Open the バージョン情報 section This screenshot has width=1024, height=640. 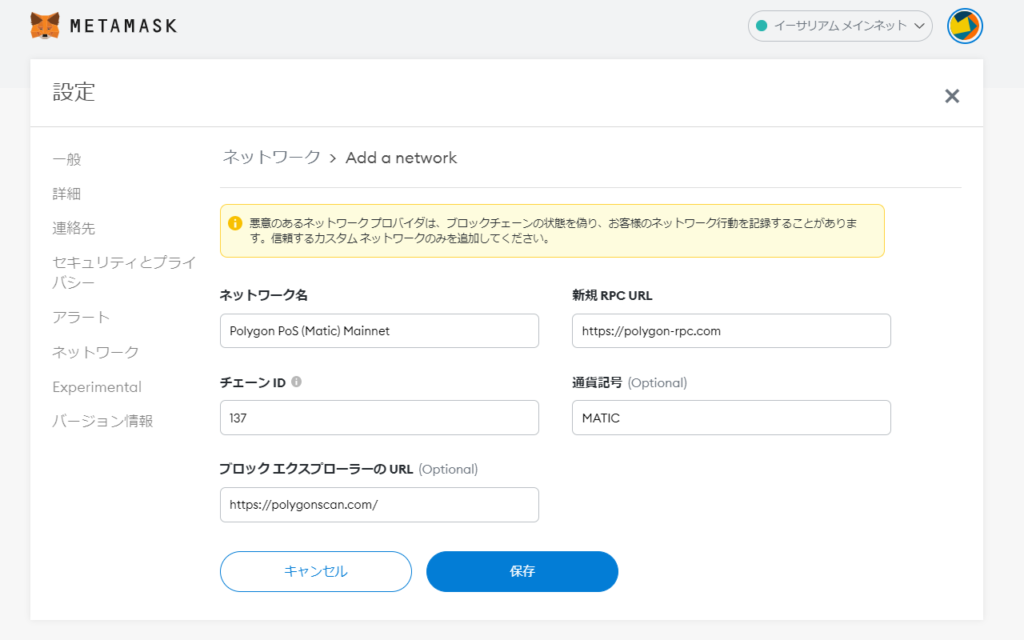(x=103, y=421)
